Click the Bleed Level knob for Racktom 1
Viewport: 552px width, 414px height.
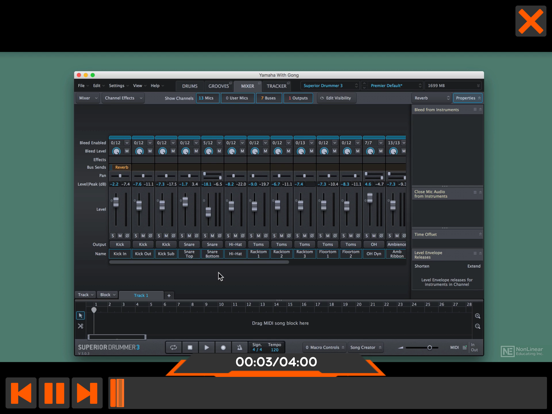click(255, 151)
